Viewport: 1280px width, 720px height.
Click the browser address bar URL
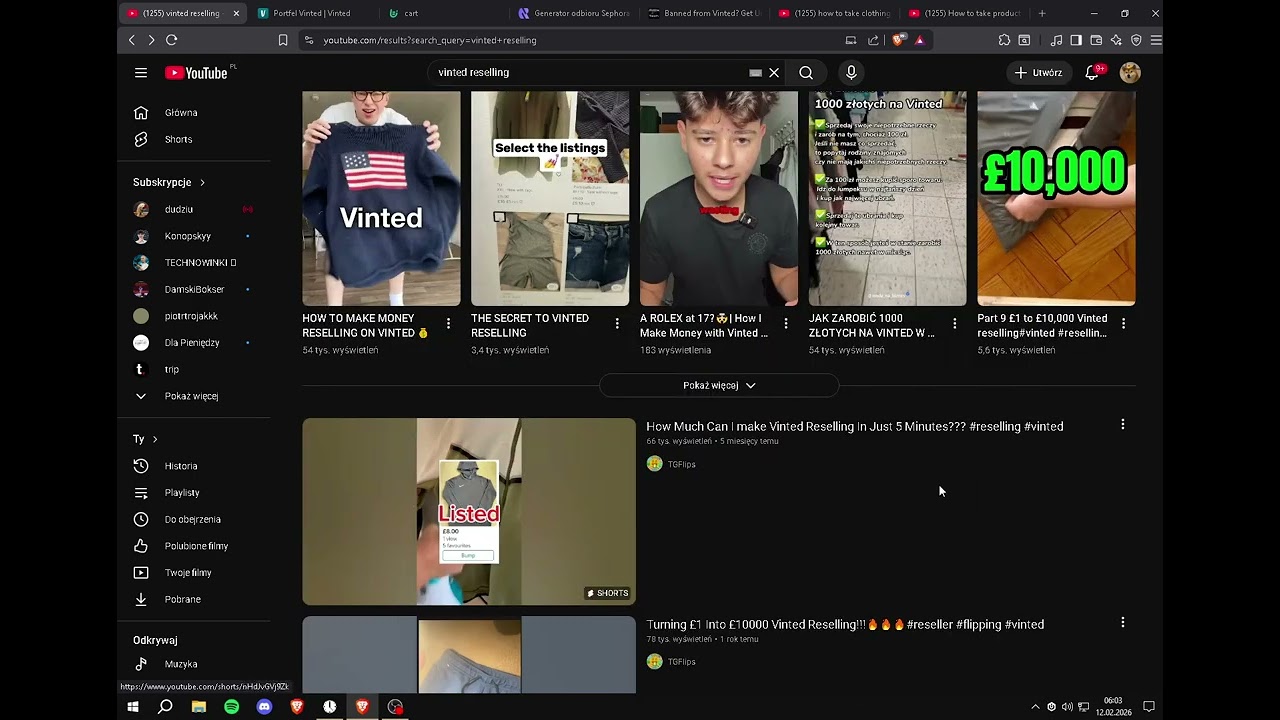[430, 40]
